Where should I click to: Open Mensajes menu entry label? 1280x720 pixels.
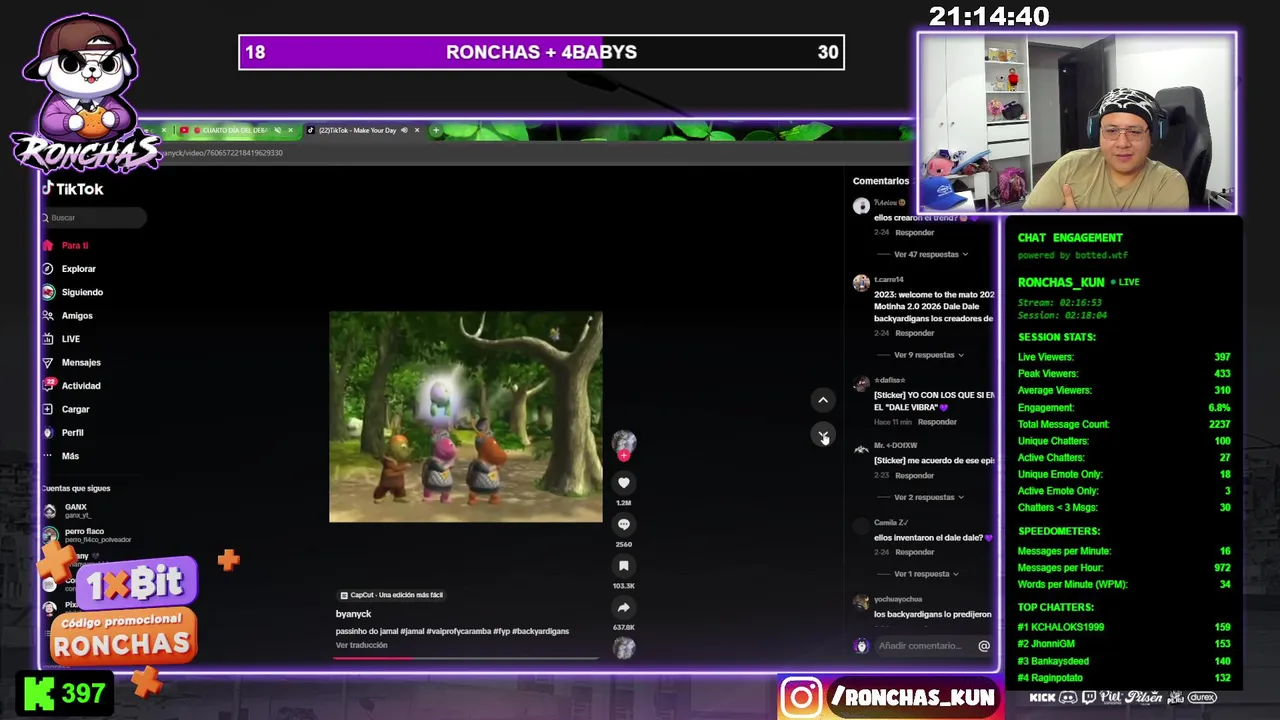tap(81, 362)
